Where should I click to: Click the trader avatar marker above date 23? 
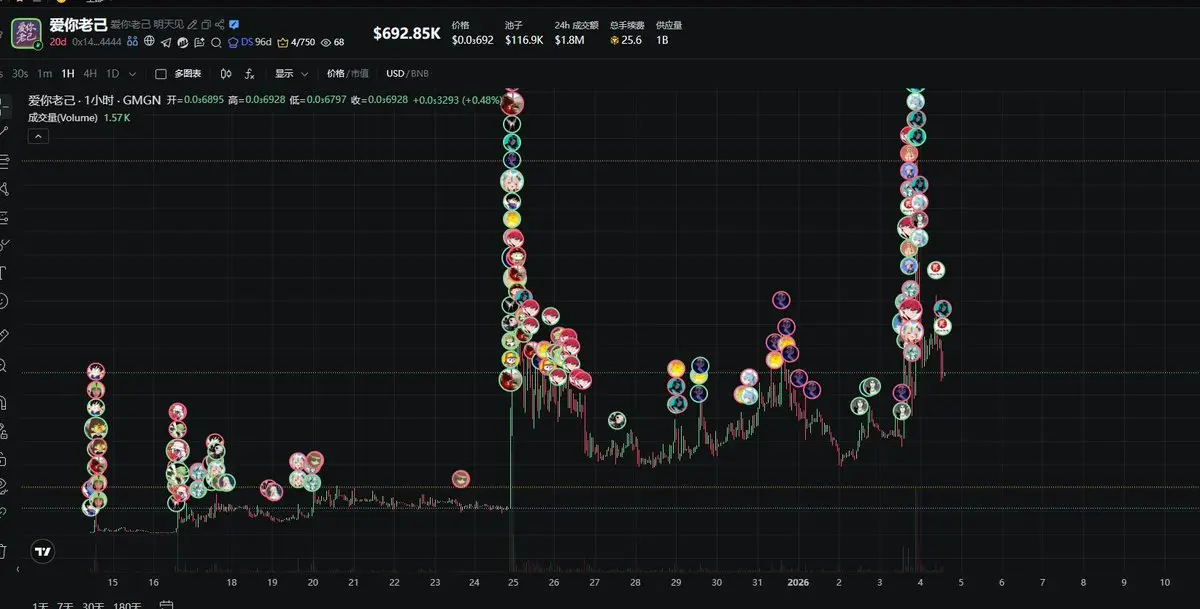tap(460, 479)
